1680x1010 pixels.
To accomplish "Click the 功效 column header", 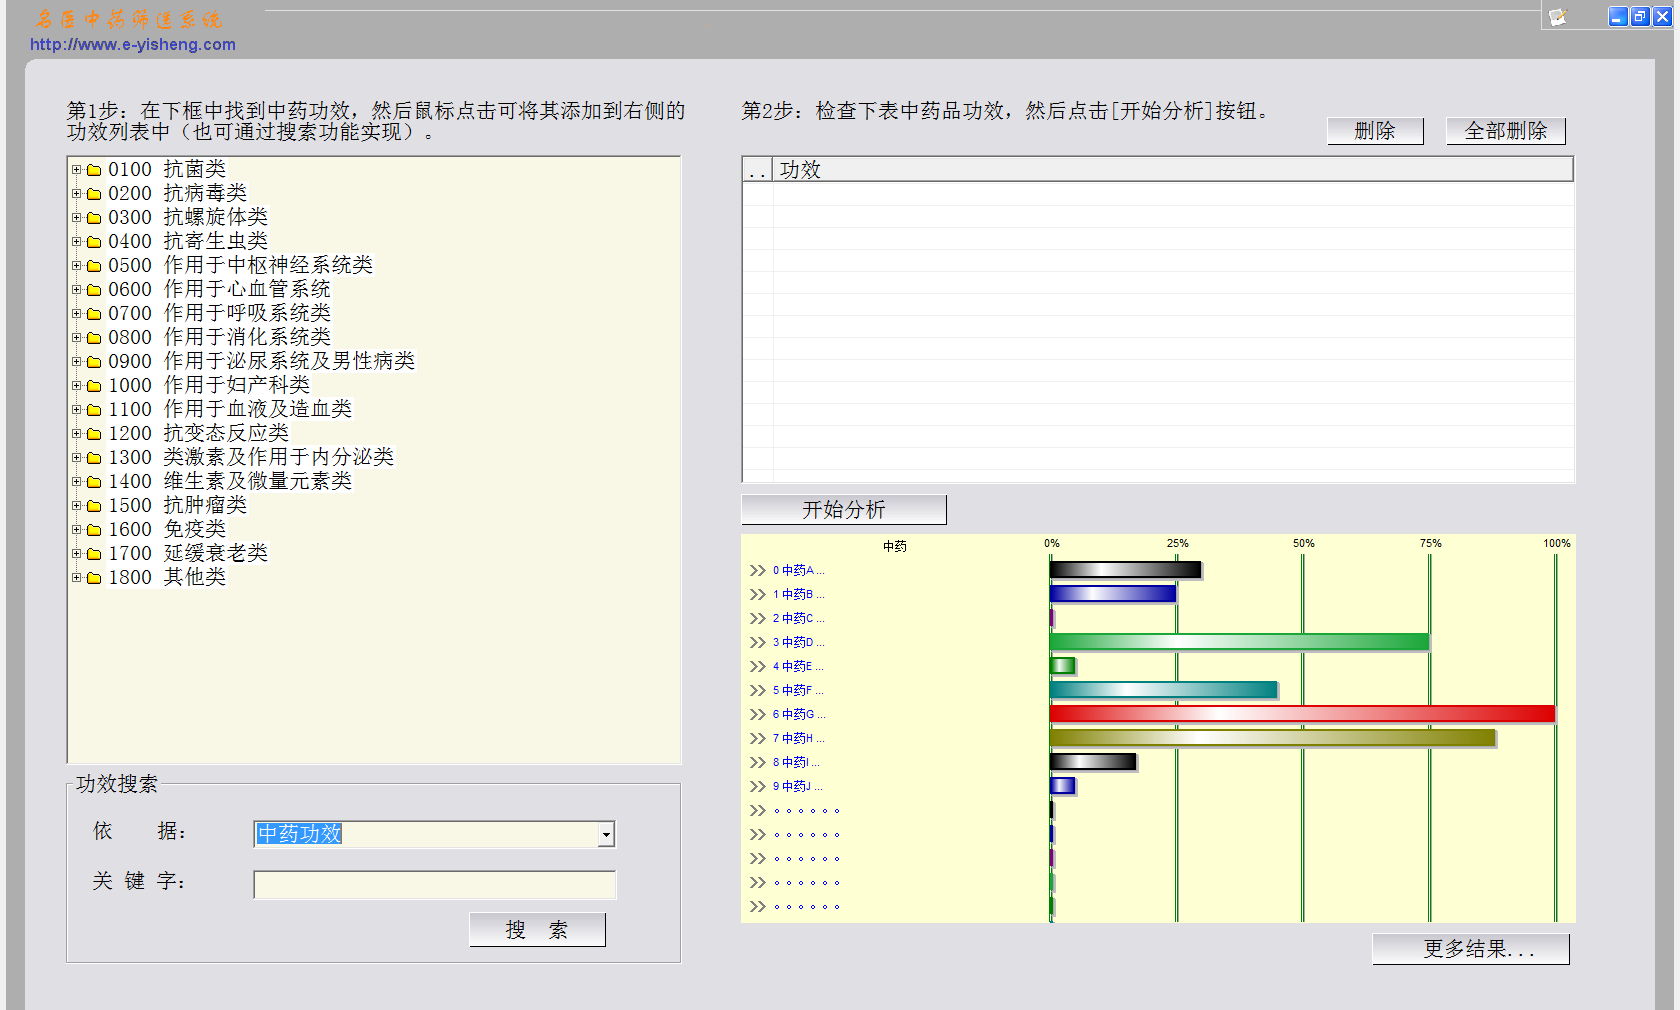I will pos(1172,170).
